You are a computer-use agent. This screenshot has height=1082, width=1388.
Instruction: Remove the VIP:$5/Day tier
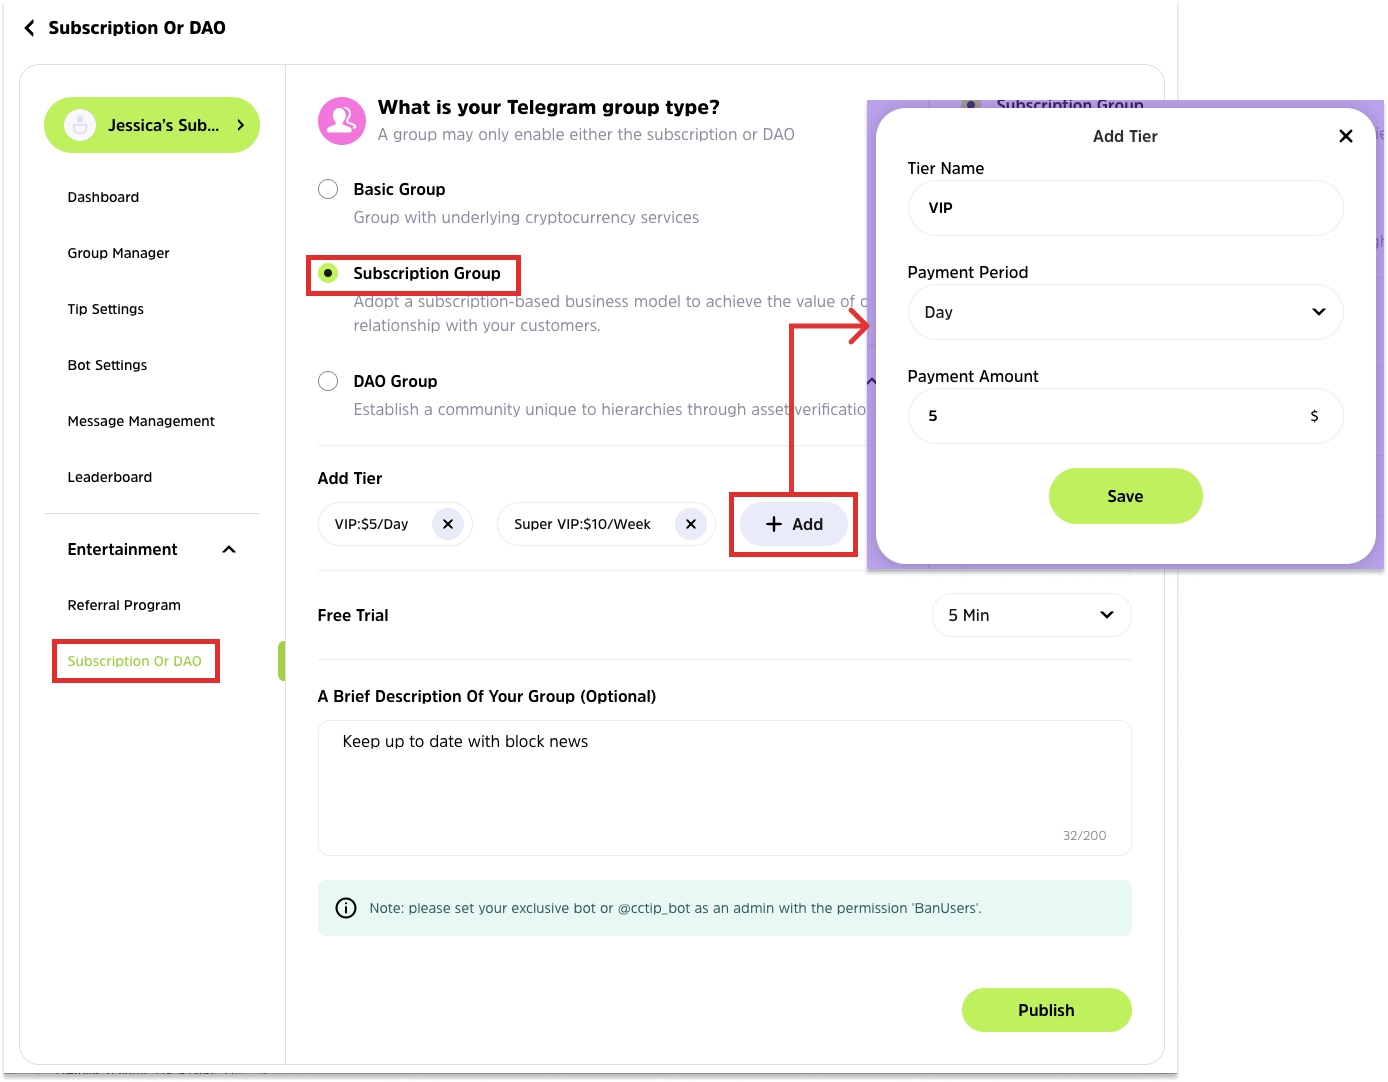point(448,524)
